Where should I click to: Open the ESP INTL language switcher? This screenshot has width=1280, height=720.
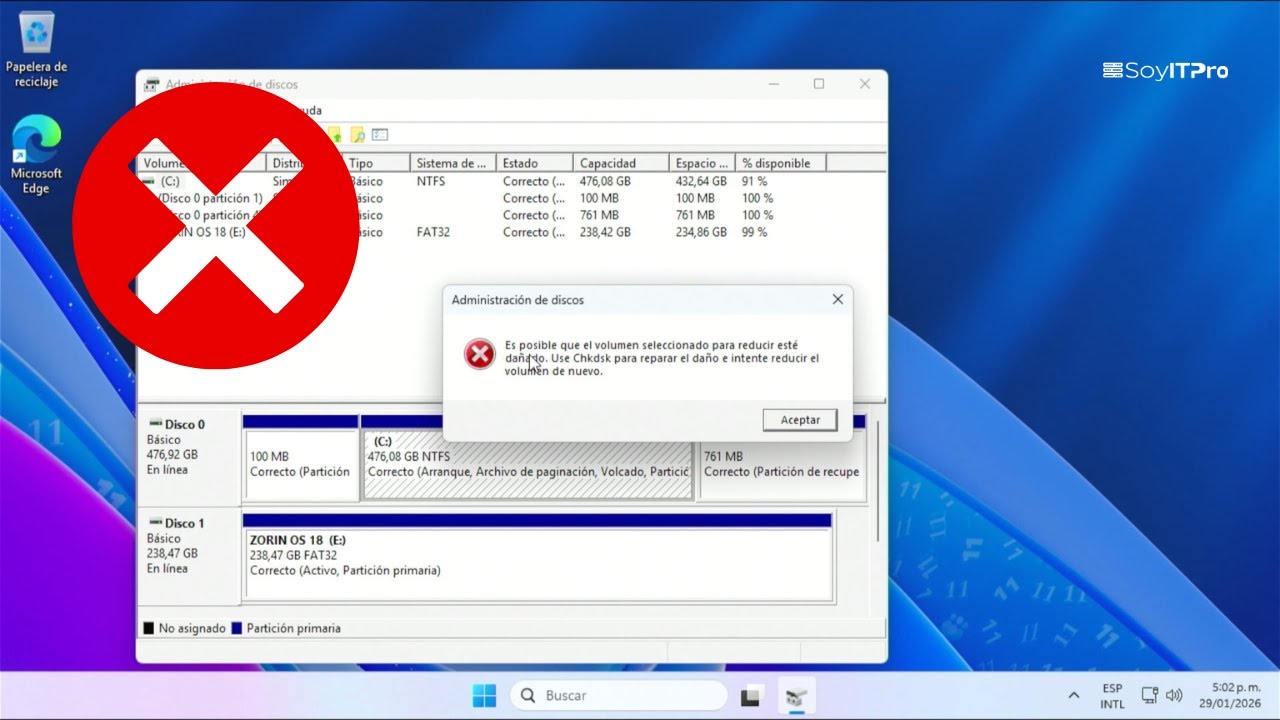[1112, 696]
